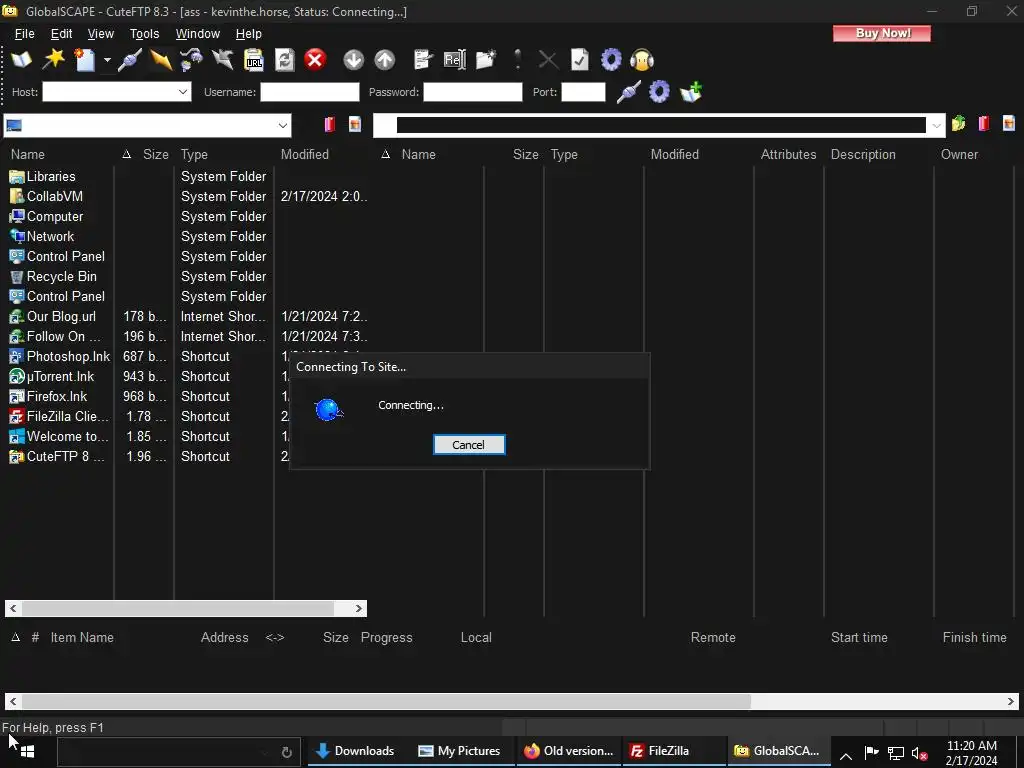Click the Rename toolbar icon
This screenshot has width=1024, height=768.
pos(455,60)
